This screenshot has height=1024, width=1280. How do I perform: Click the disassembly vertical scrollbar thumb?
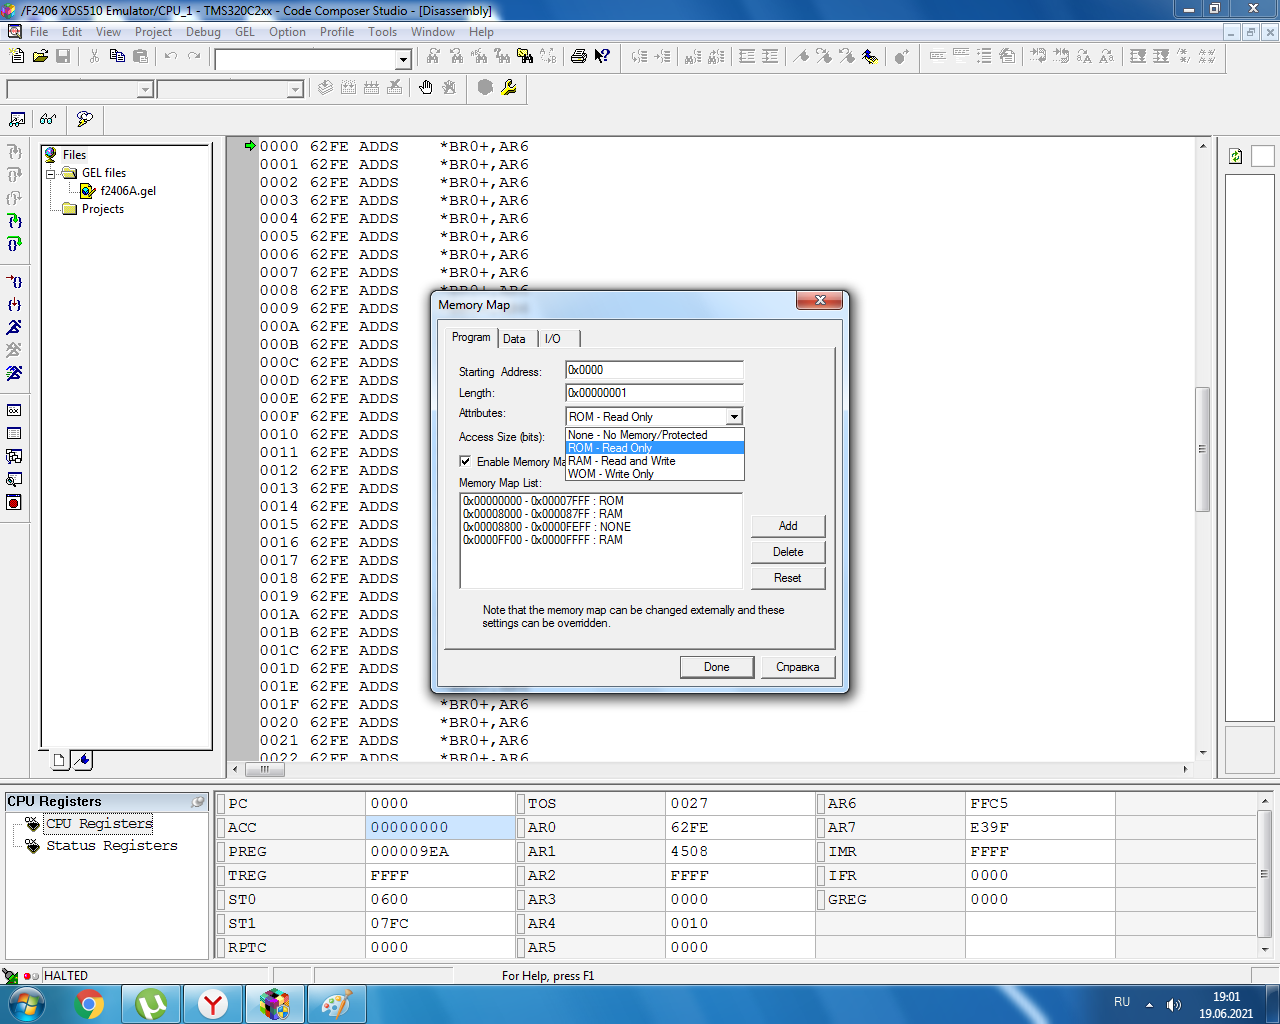tap(1202, 449)
